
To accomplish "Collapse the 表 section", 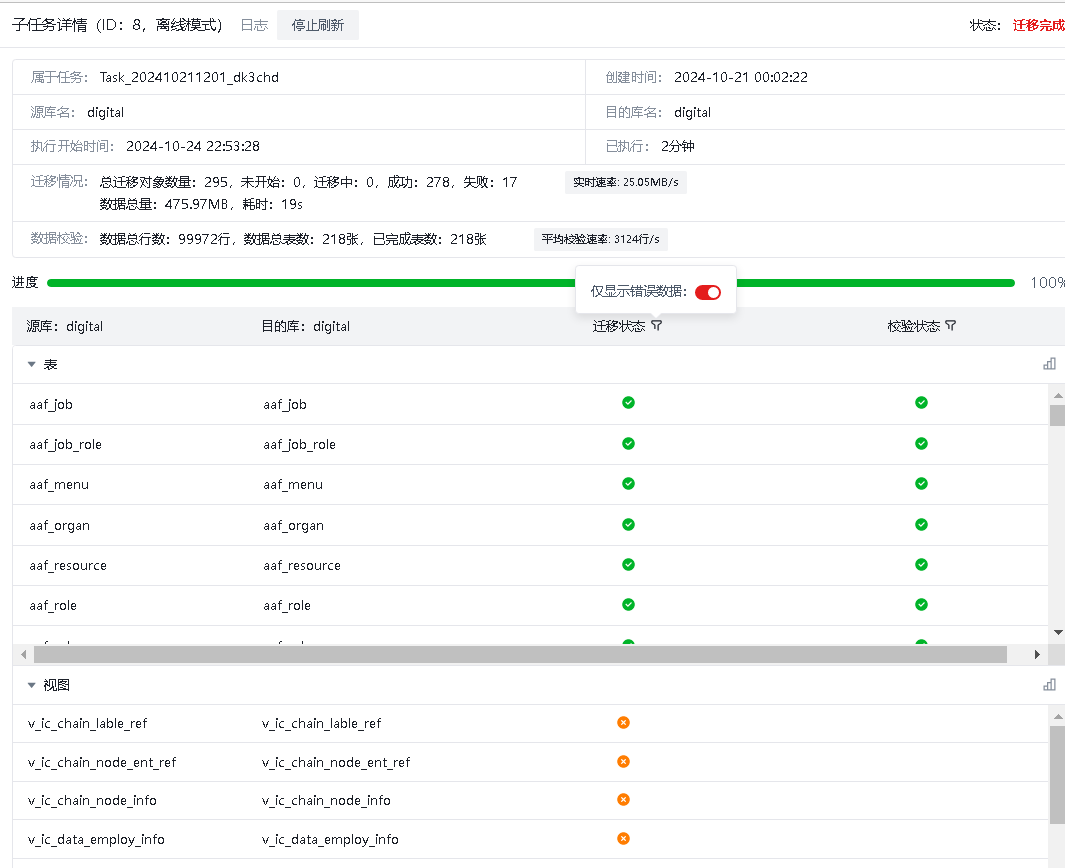I will coord(31,365).
